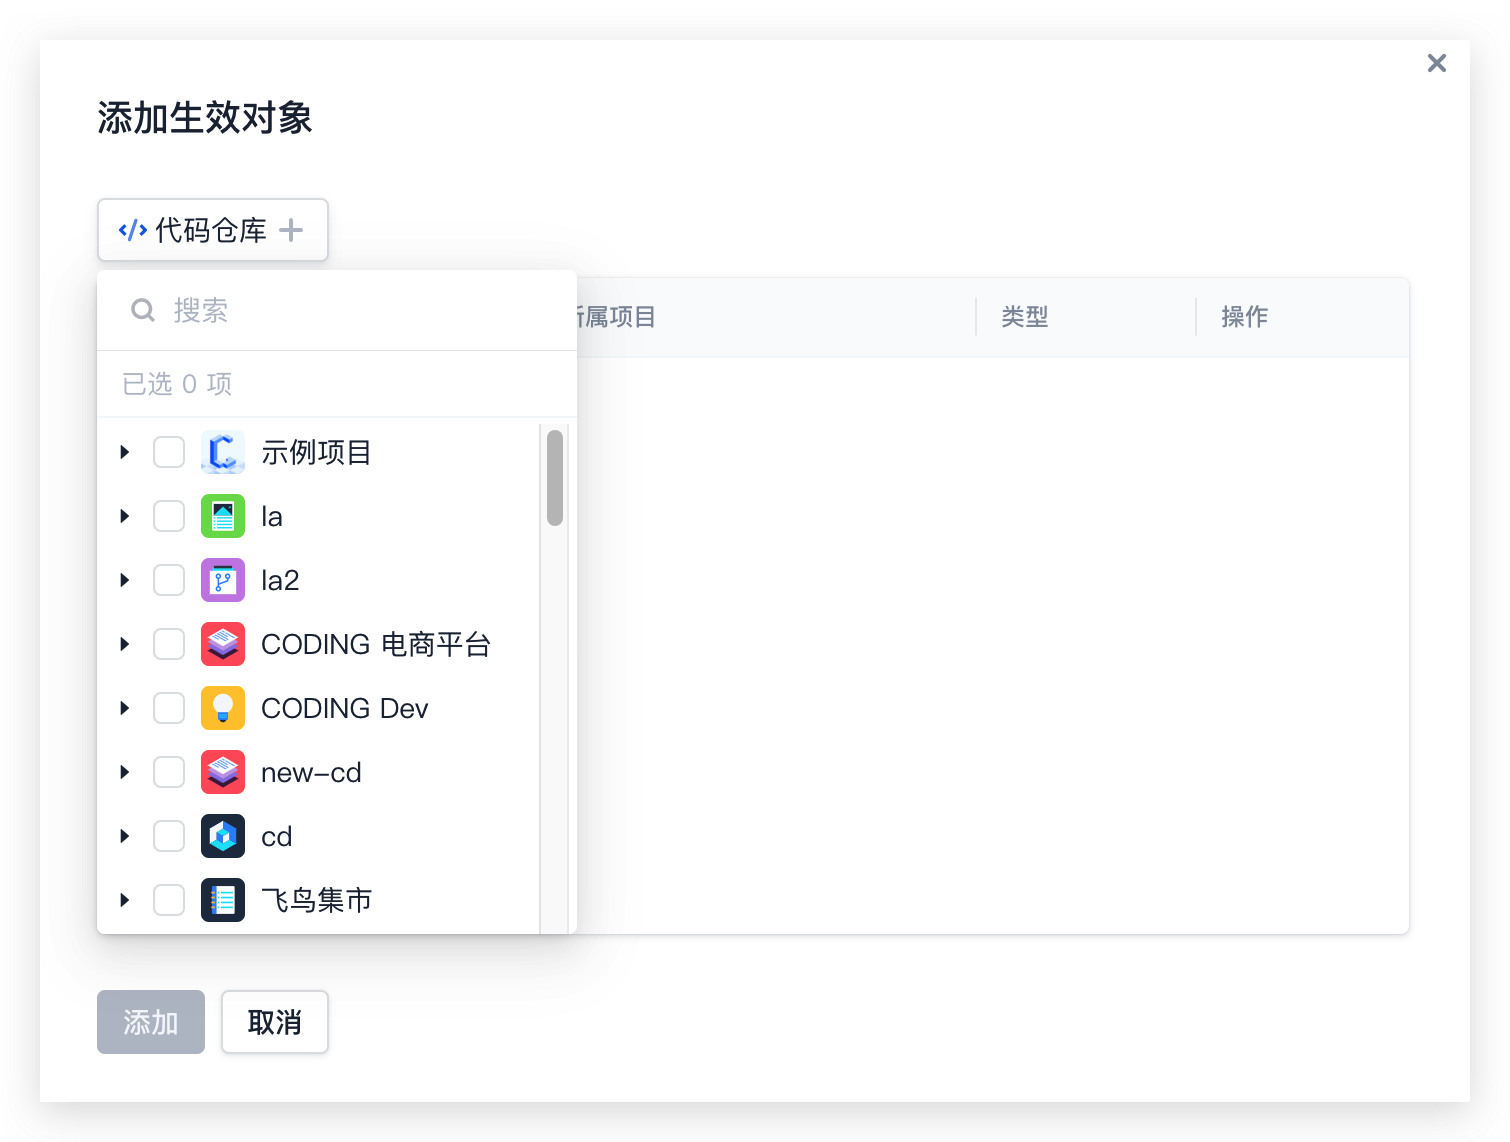Expand the 飞鸟集市 project arrow
This screenshot has width=1510, height=1142.
click(125, 900)
